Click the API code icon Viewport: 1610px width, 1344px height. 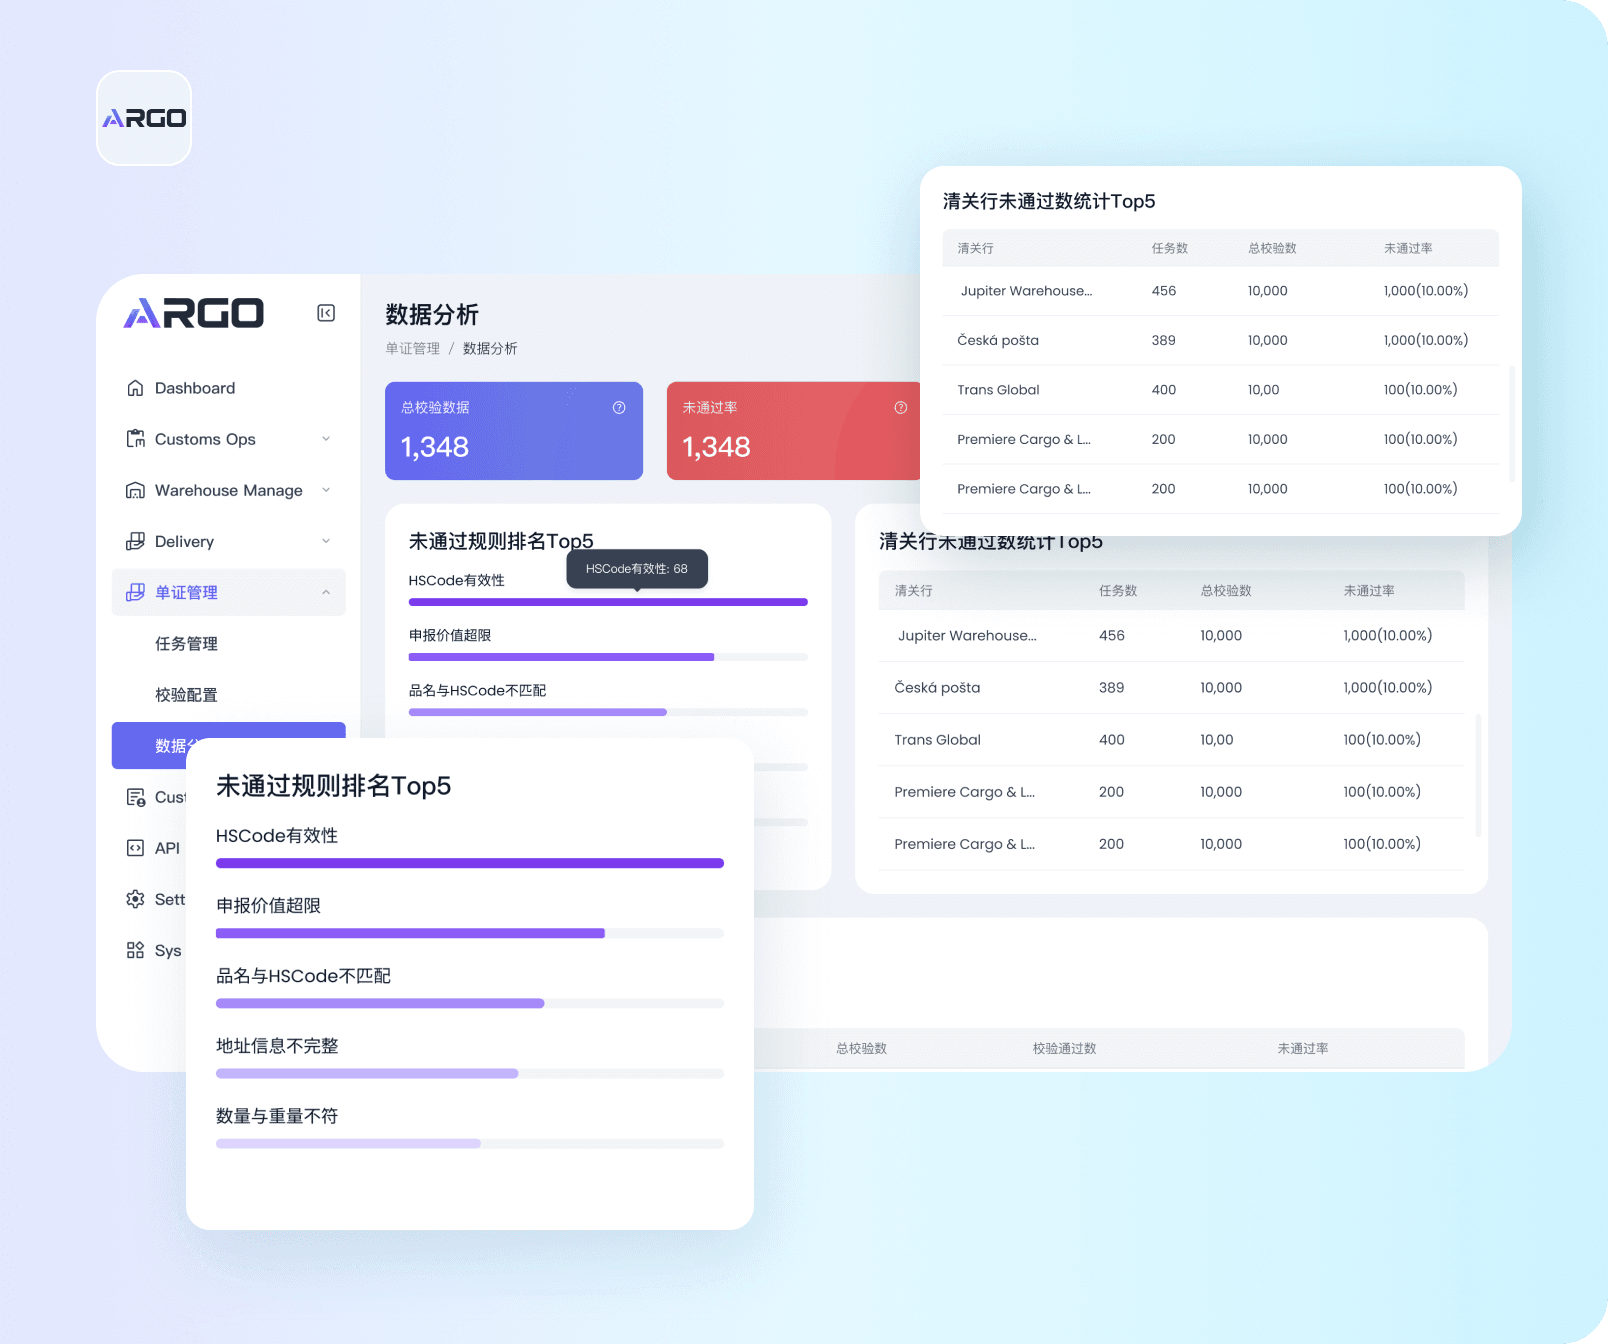click(135, 848)
